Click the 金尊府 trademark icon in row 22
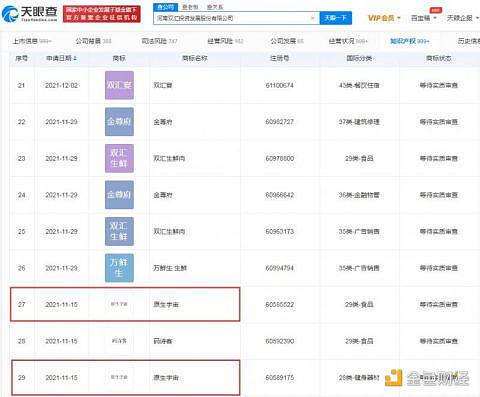This screenshot has width=480, height=397. click(x=119, y=122)
